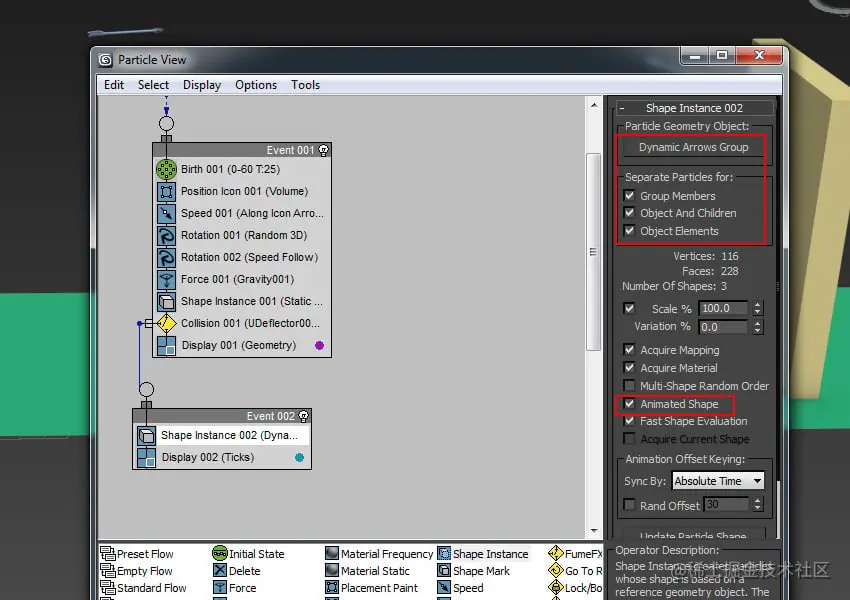
Task: Select the Shape Mark depot icon
Action: click(444, 571)
